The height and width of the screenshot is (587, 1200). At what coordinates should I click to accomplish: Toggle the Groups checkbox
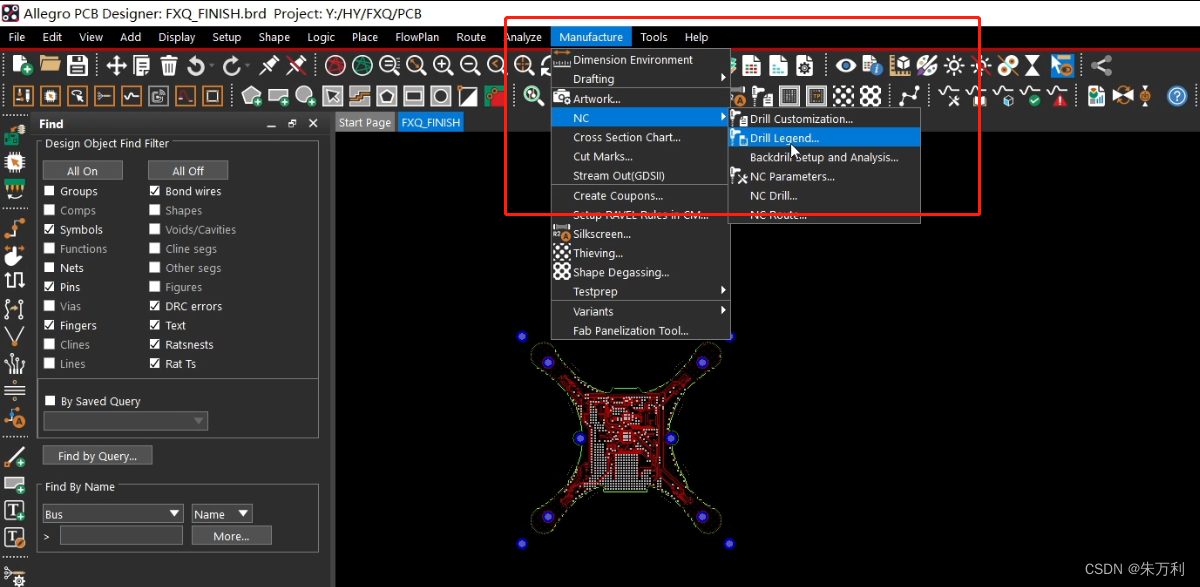50,191
